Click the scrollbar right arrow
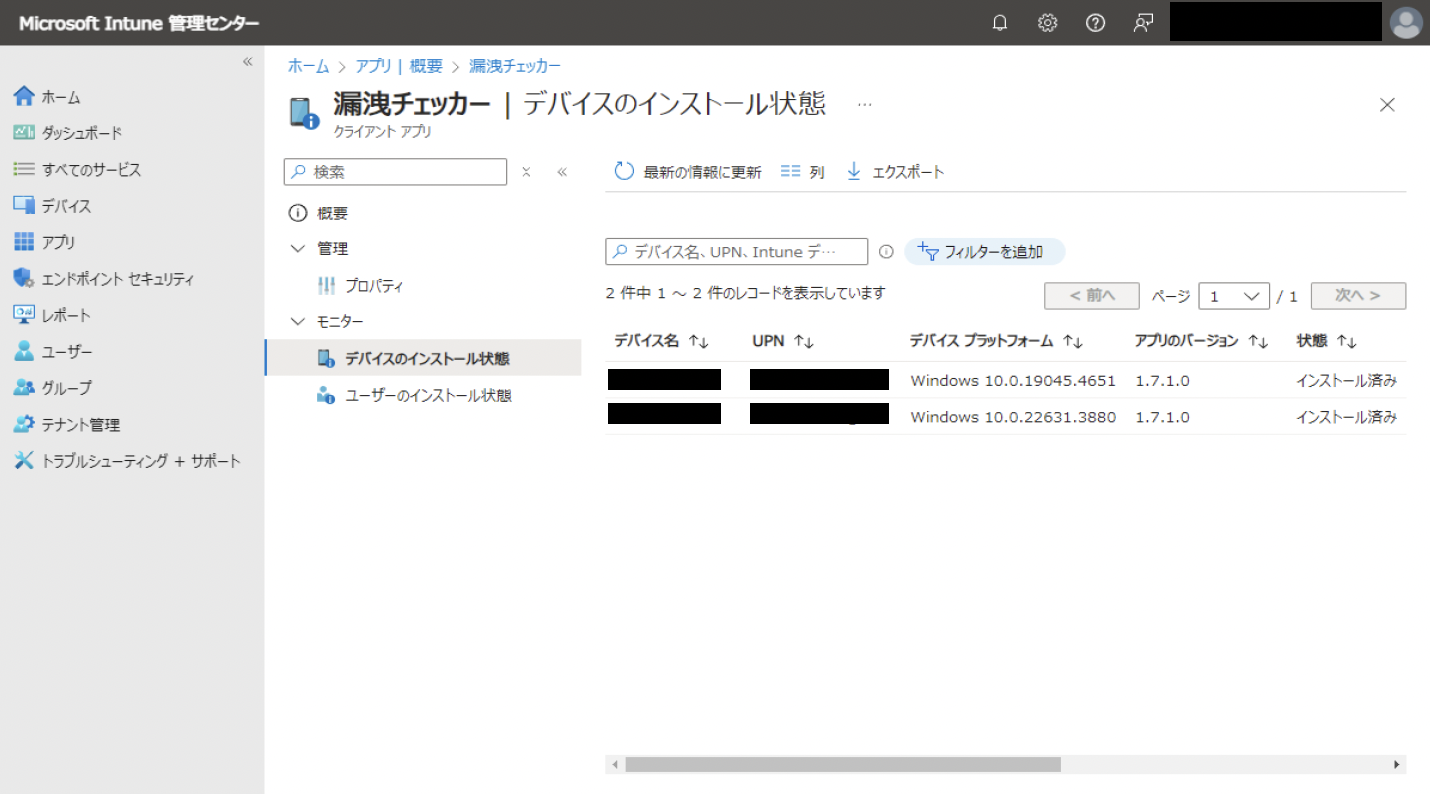Image resolution: width=1430 pixels, height=794 pixels. coord(1396,764)
